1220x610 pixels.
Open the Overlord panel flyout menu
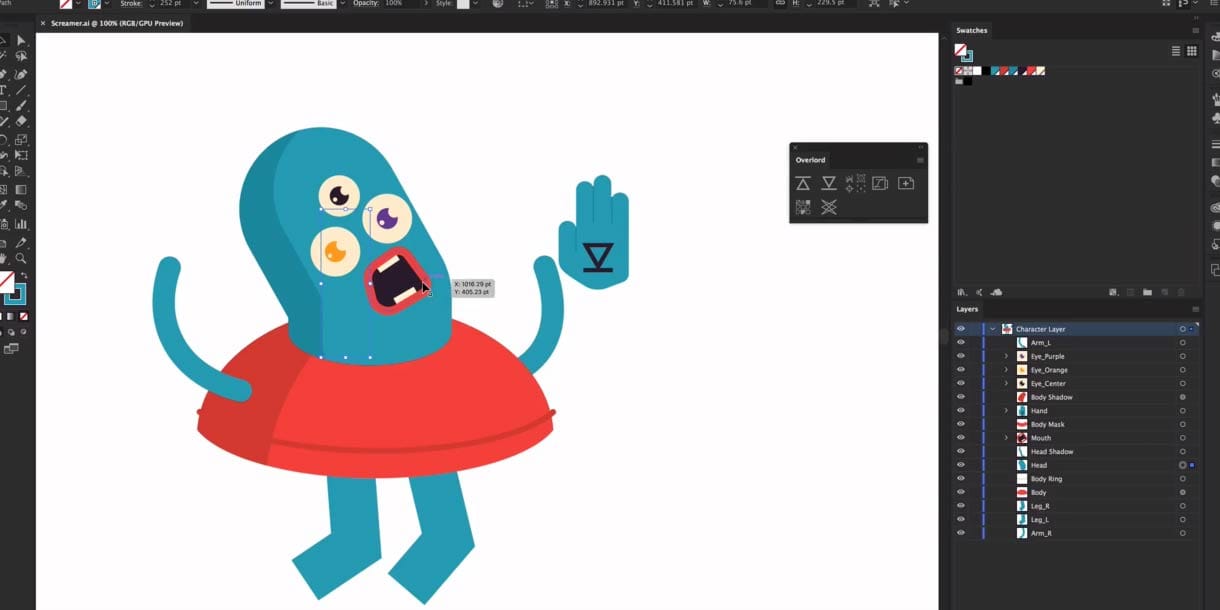point(920,159)
